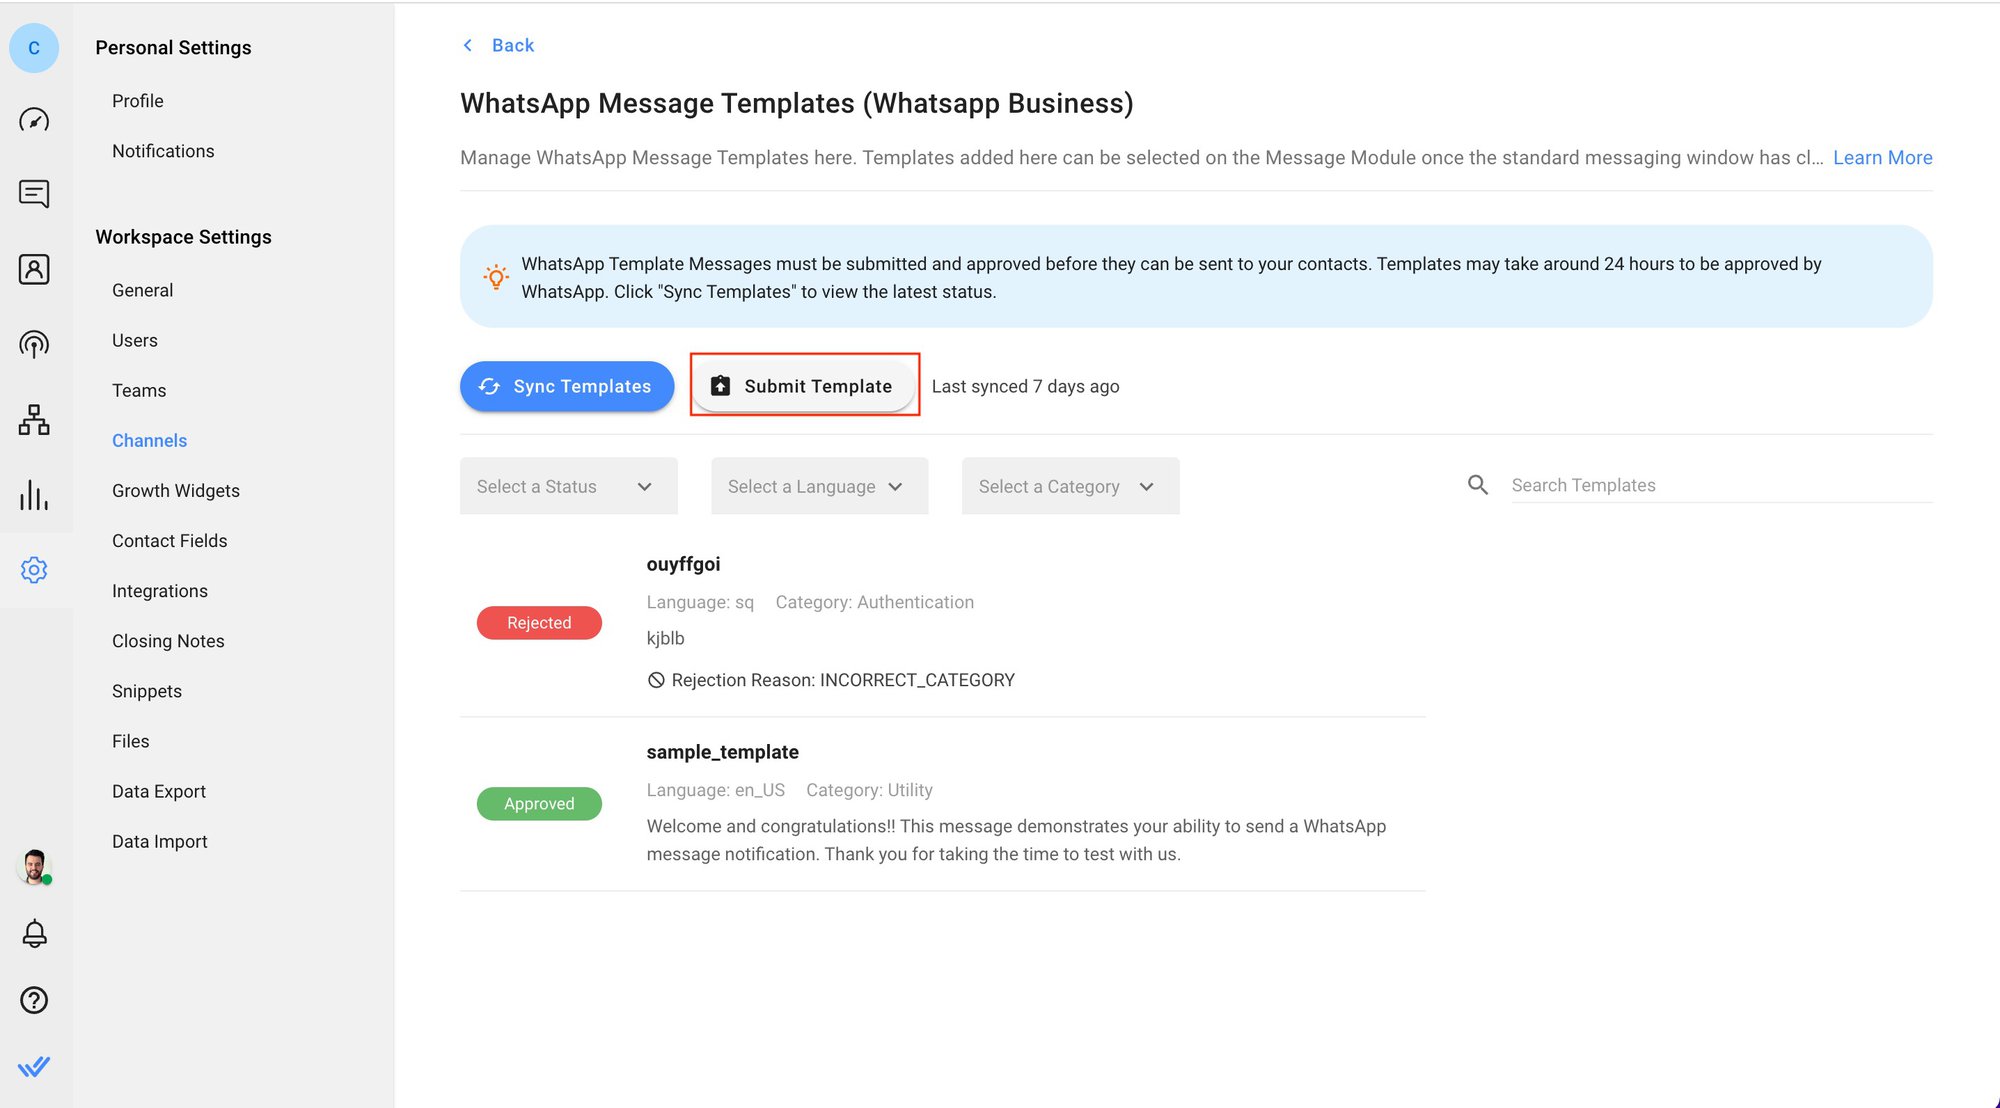Image resolution: width=2000 pixels, height=1108 pixels.
Task: Click the 'kjblb' template body text
Action: (665, 638)
